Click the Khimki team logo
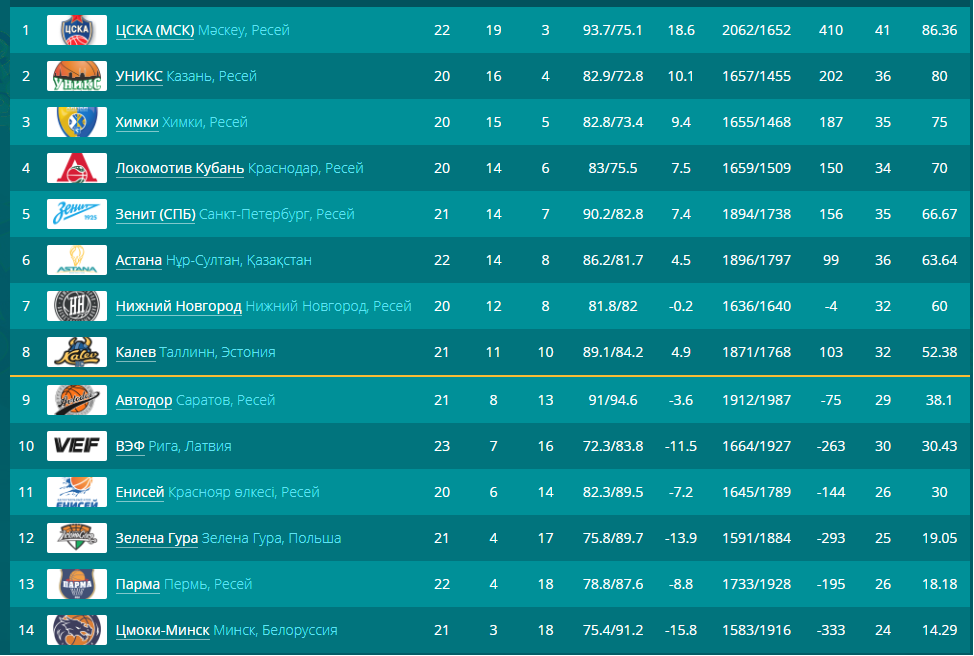 pyautogui.click(x=77, y=122)
